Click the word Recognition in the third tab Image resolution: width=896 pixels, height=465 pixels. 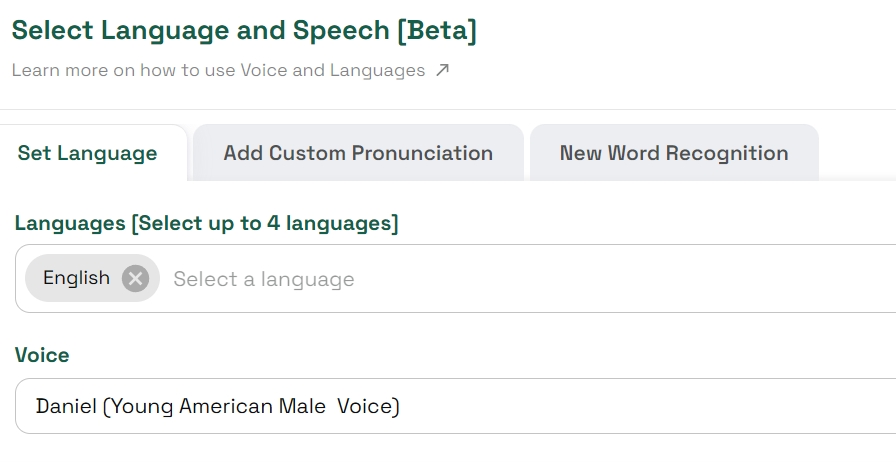[x=727, y=153]
